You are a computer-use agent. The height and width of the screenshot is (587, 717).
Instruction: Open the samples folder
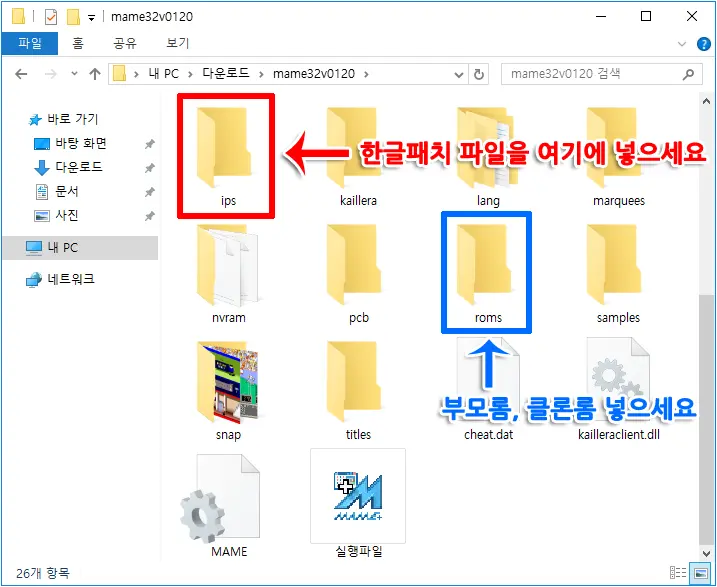[x=618, y=273]
